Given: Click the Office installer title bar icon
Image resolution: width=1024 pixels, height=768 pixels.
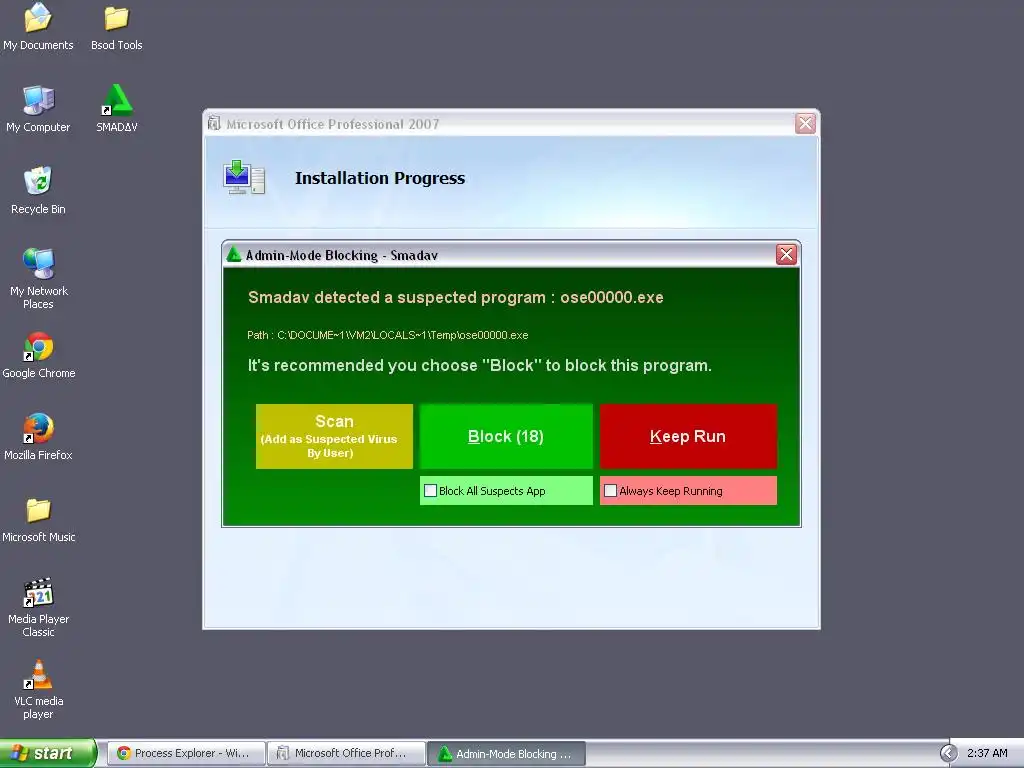Looking at the screenshot, I should pos(214,123).
